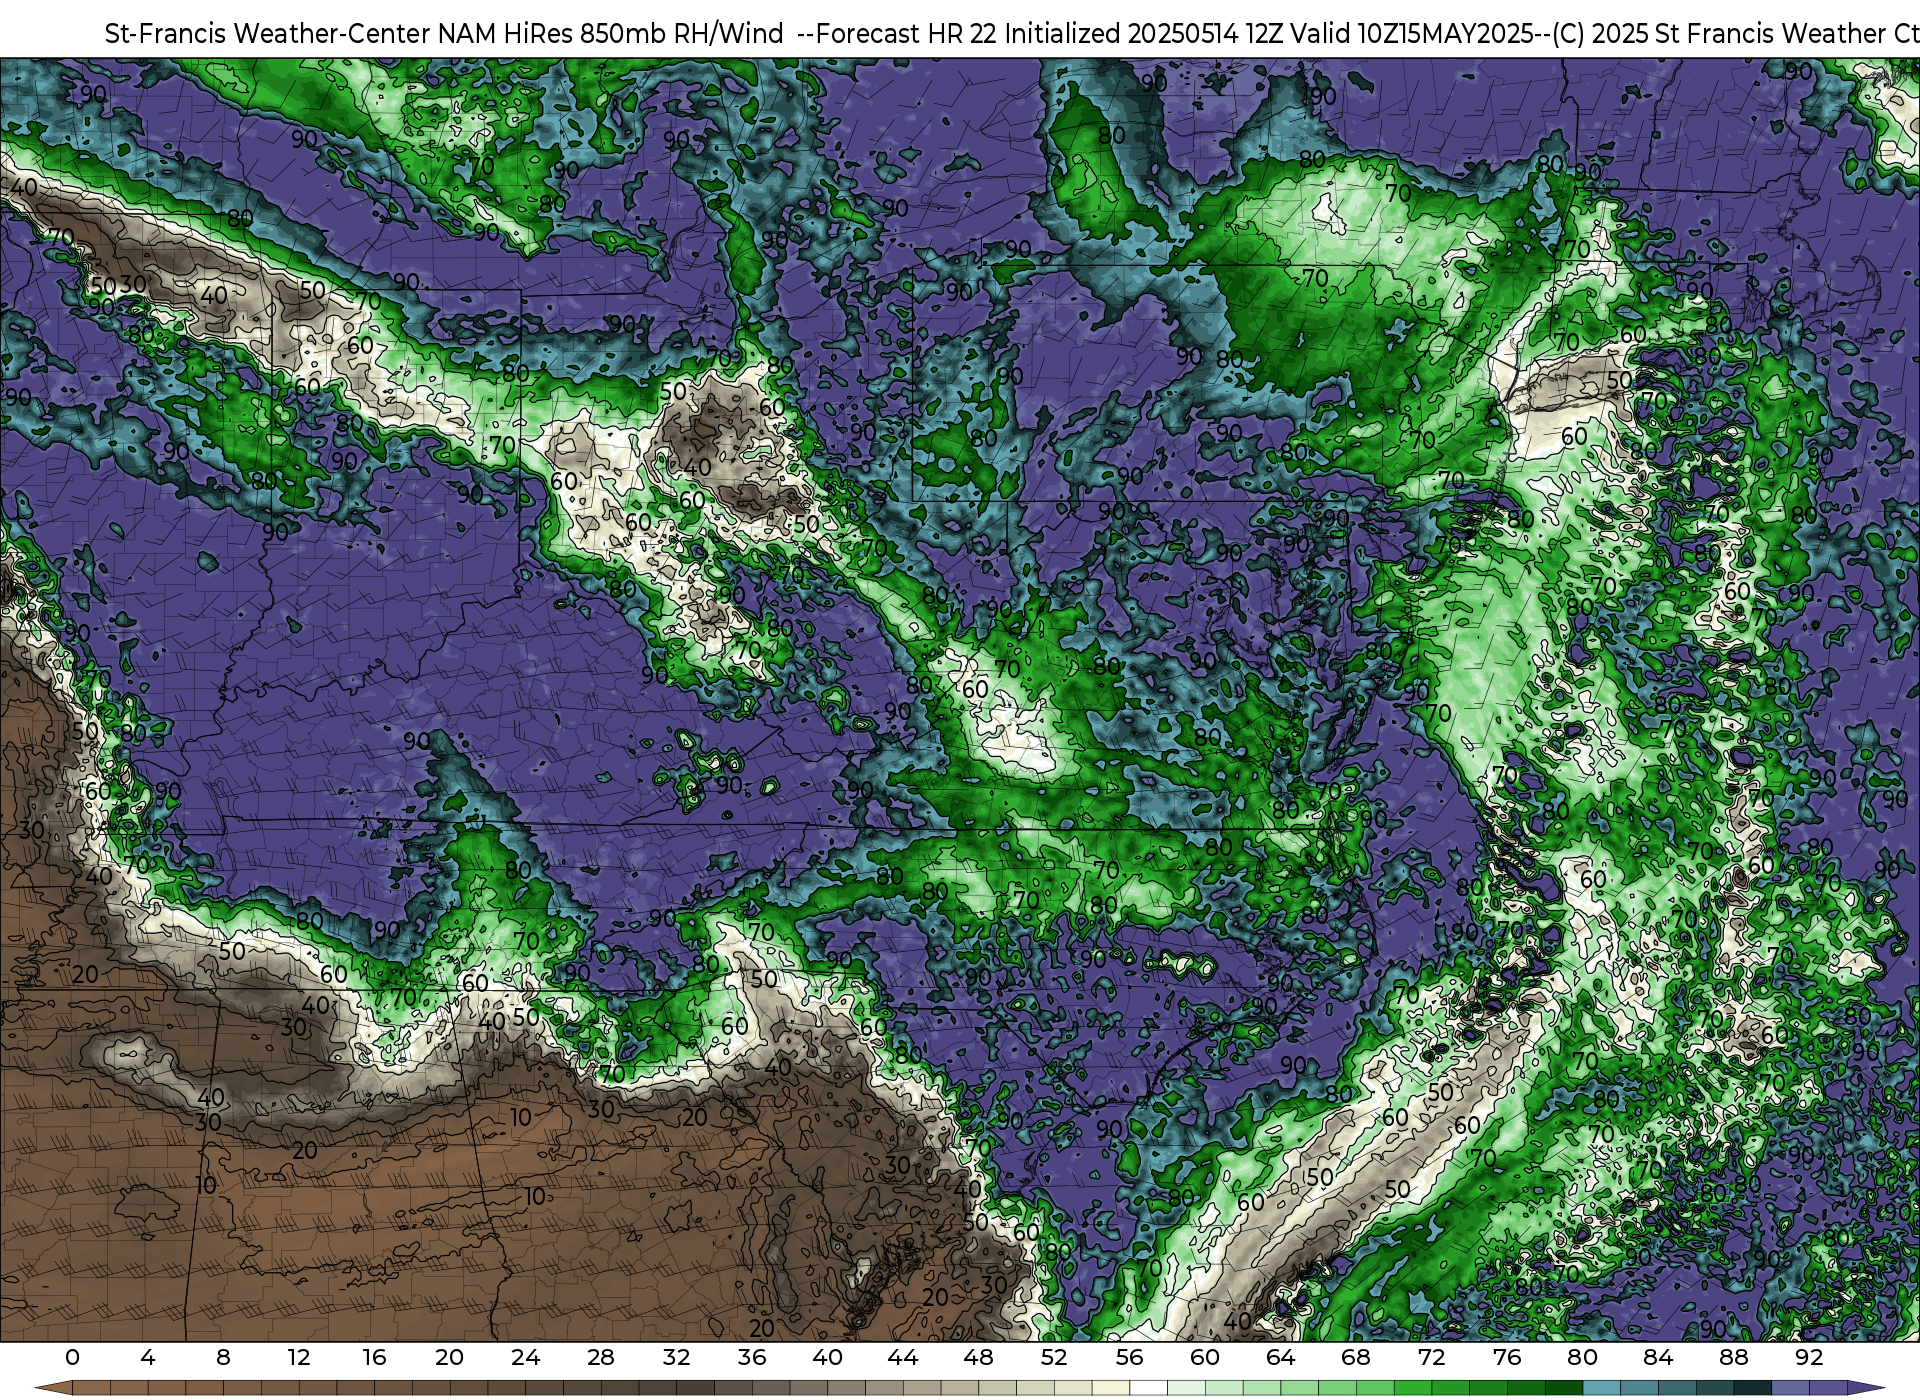Click the '8' label on the color bar legend
This screenshot has width=1920, height=1400.
click(x=223, y=1358)
